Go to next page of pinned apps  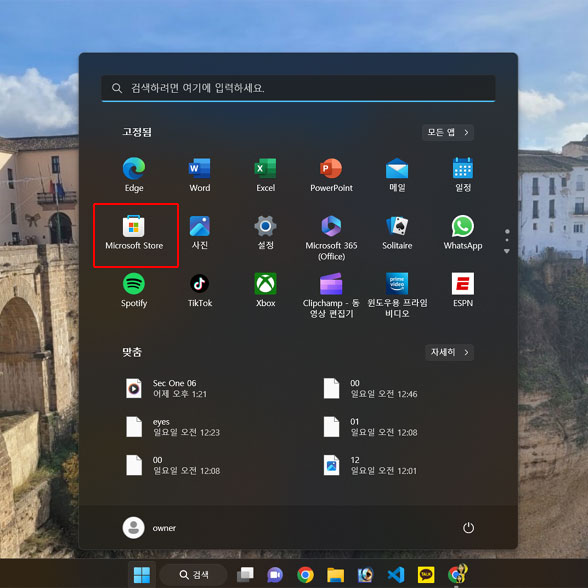pos(507,251)
